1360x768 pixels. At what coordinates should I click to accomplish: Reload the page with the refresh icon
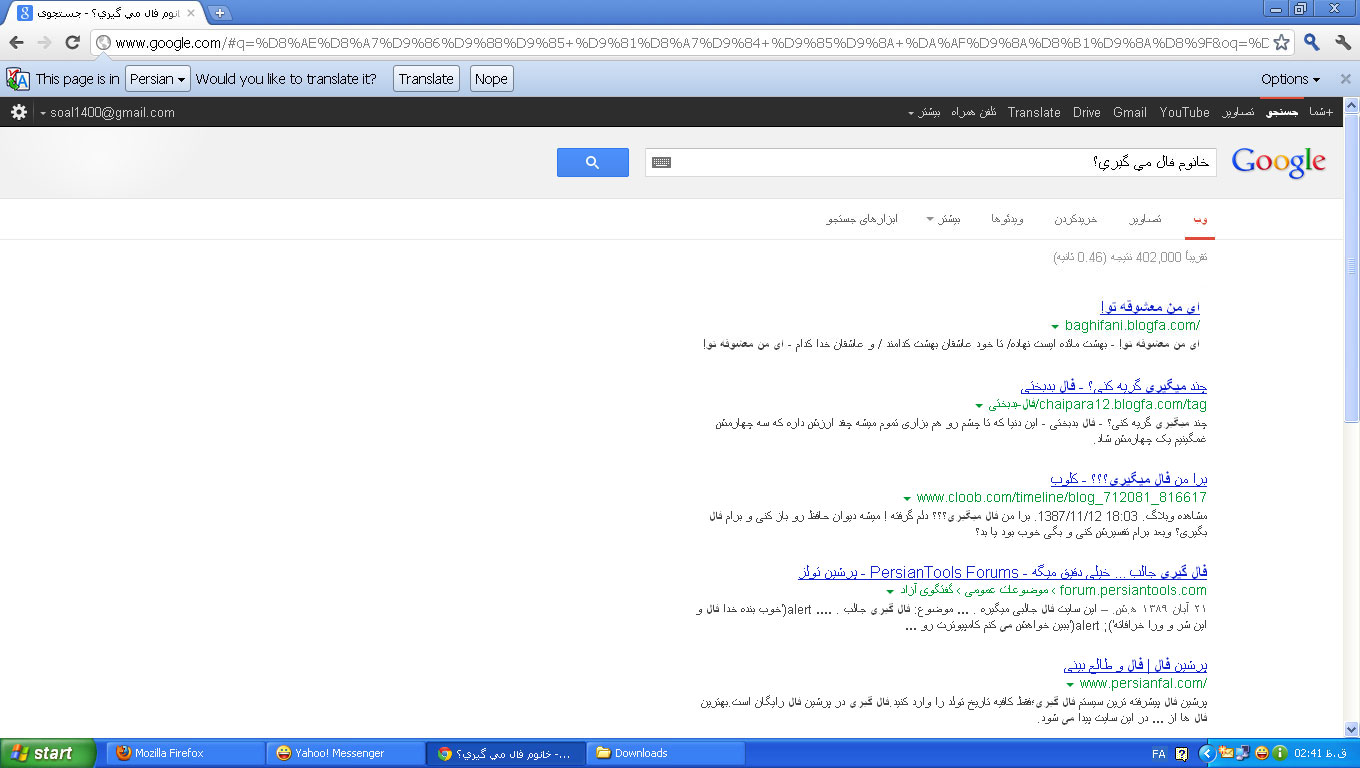(72, 42)
